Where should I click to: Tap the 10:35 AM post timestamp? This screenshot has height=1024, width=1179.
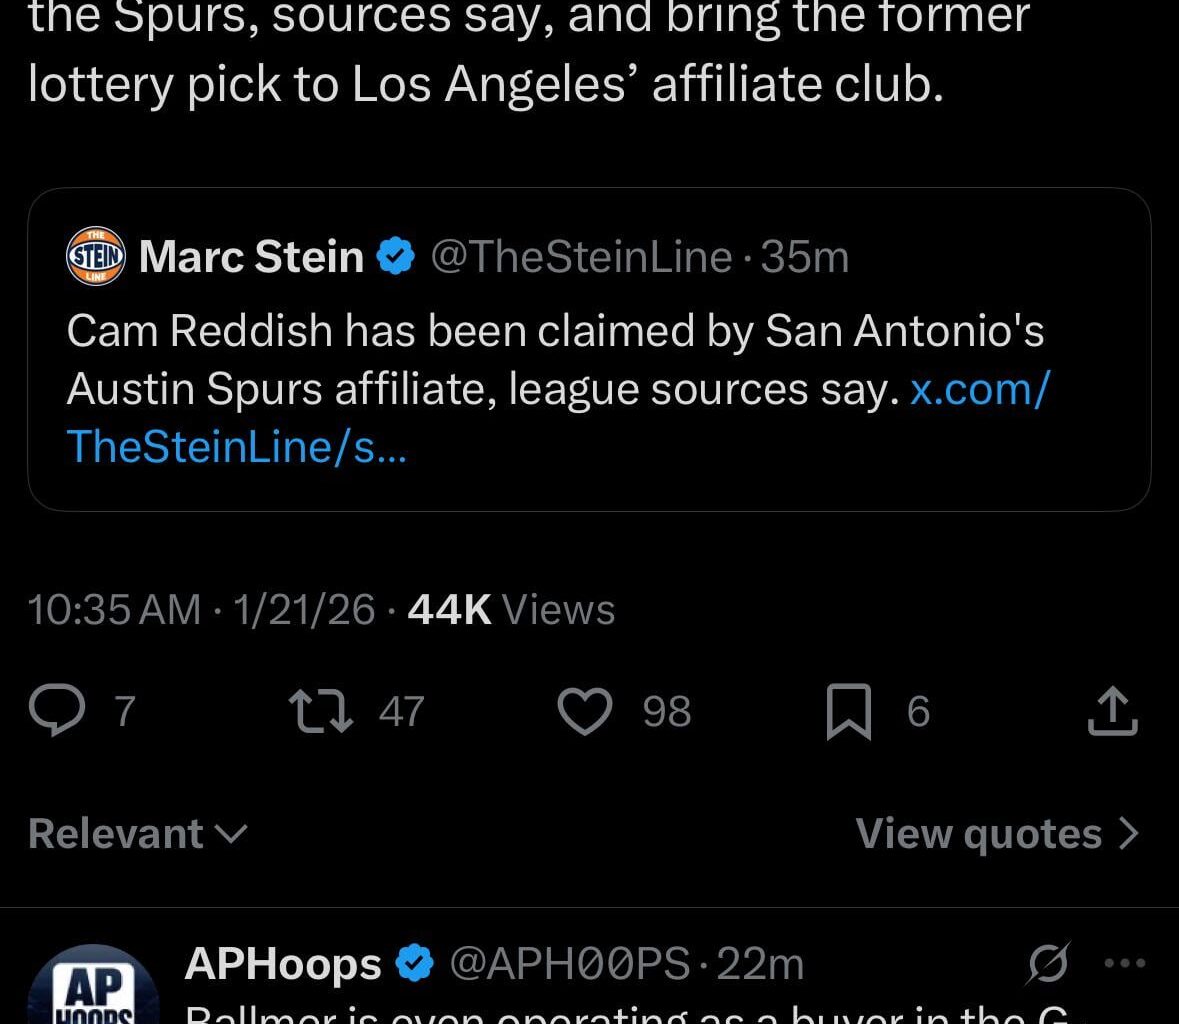pyautogui.click(x=114, y=610)
